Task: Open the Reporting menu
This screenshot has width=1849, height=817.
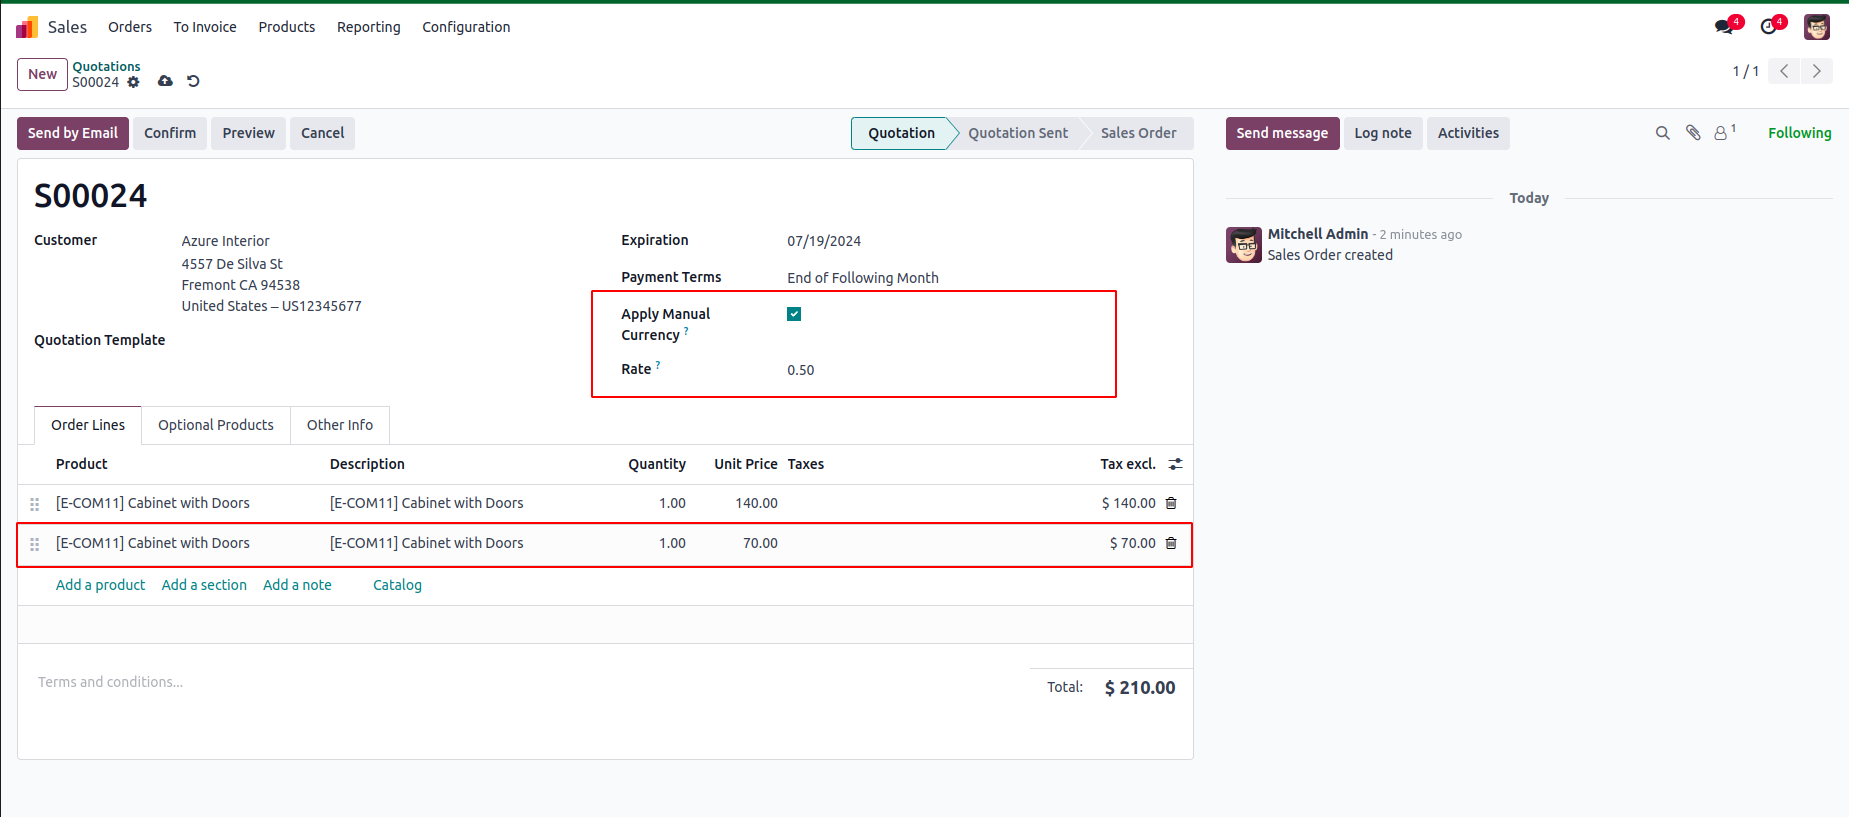Action: (x=368, y=27)
